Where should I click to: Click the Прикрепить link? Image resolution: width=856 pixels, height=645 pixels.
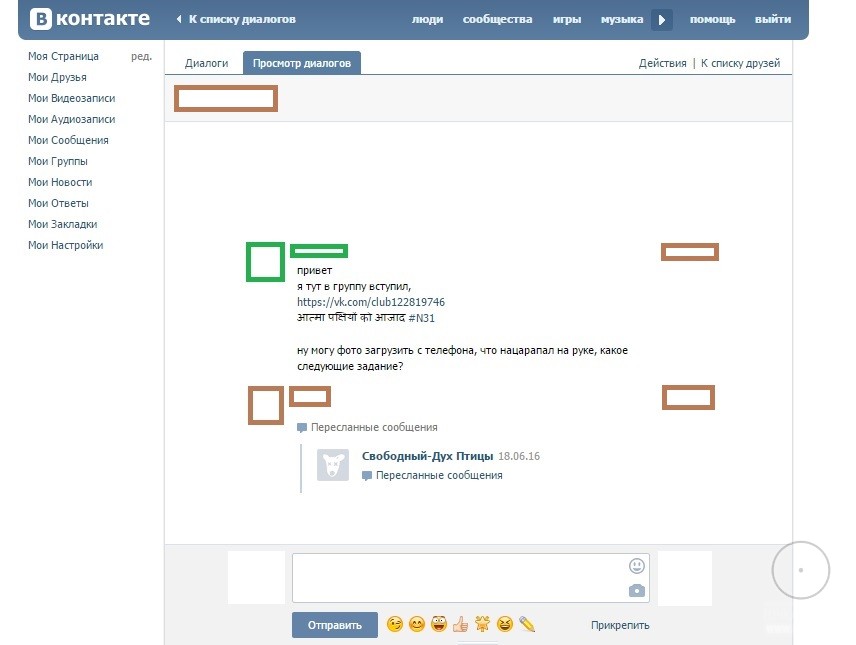click(x=618, y=623)
